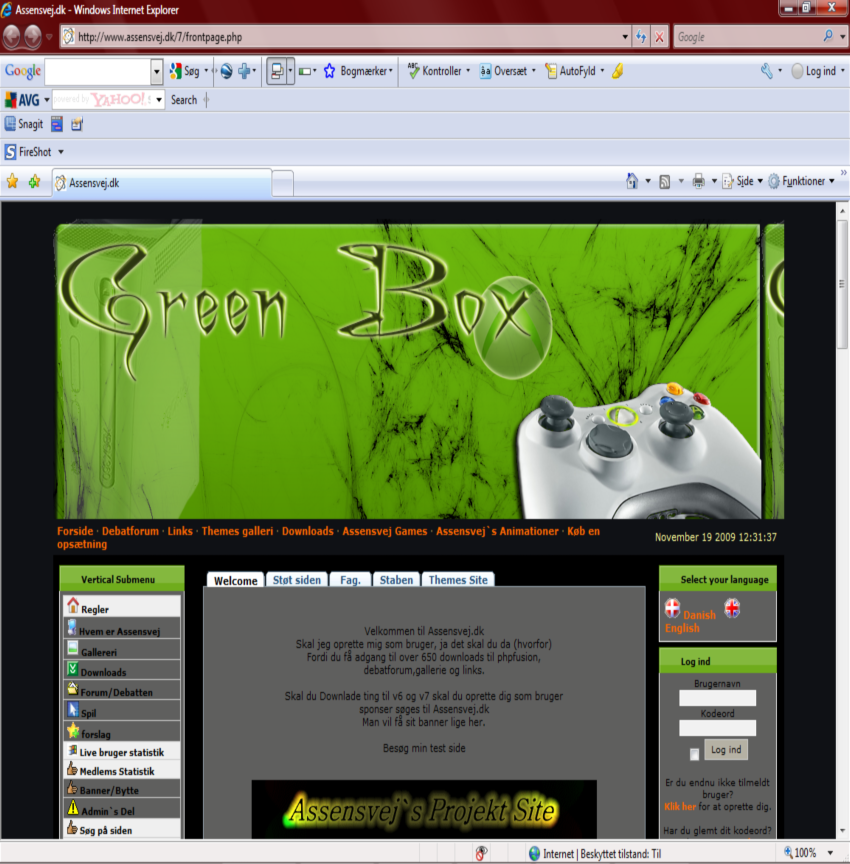Click the popup blocker status bar icon

point(481,854)
